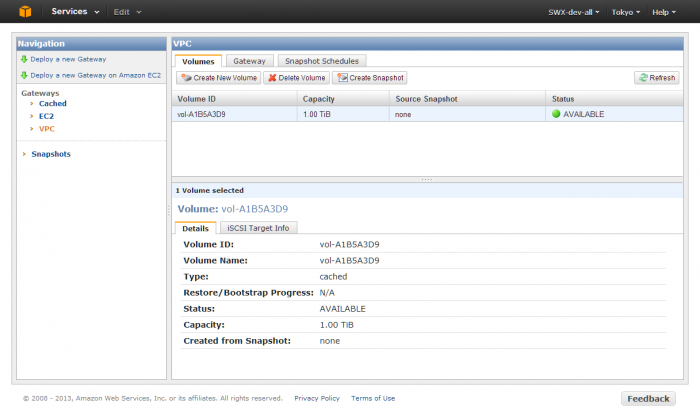700x412 pixels.
Task: Click the Volume Name value vol-A1B5A3D9
Action: pyautogui.click(x=349, y=261)
